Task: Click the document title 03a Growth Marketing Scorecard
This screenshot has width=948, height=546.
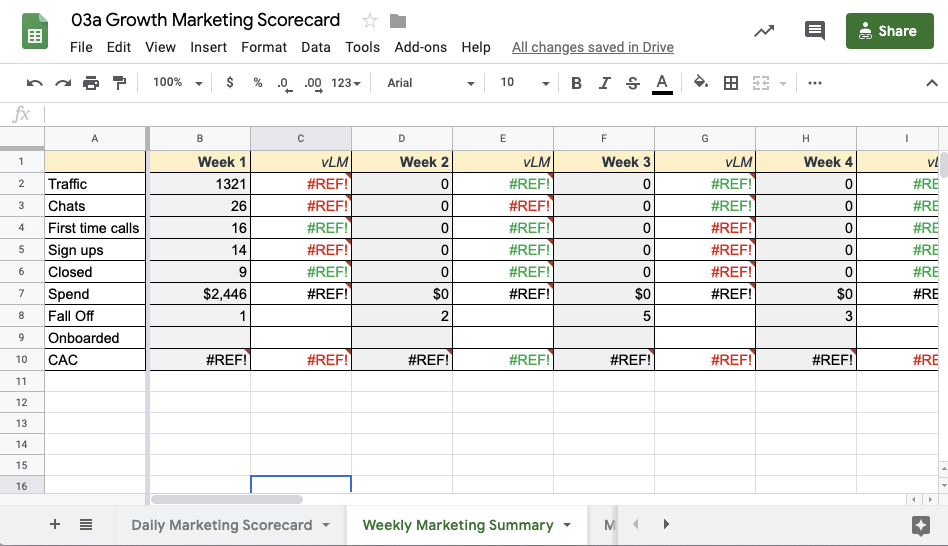Action: [x=206, y=20]
